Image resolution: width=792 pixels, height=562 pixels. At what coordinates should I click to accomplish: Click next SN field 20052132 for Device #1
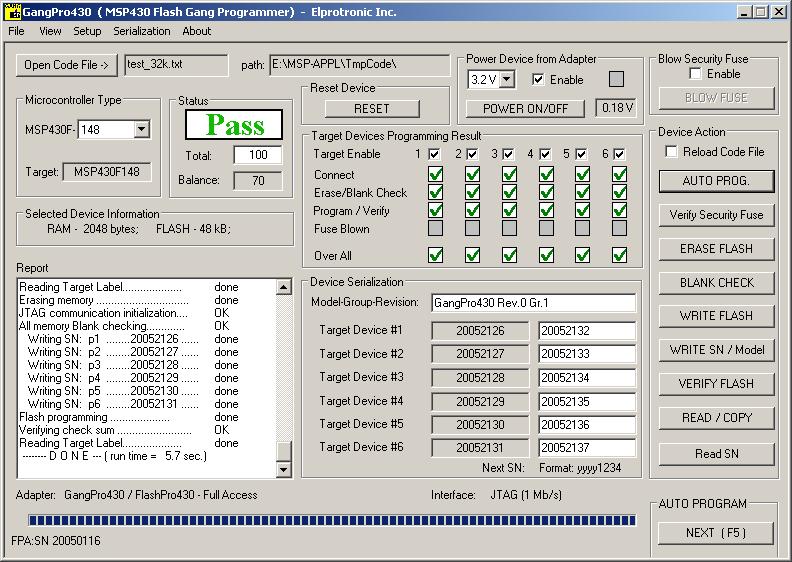tap(587, 331)
